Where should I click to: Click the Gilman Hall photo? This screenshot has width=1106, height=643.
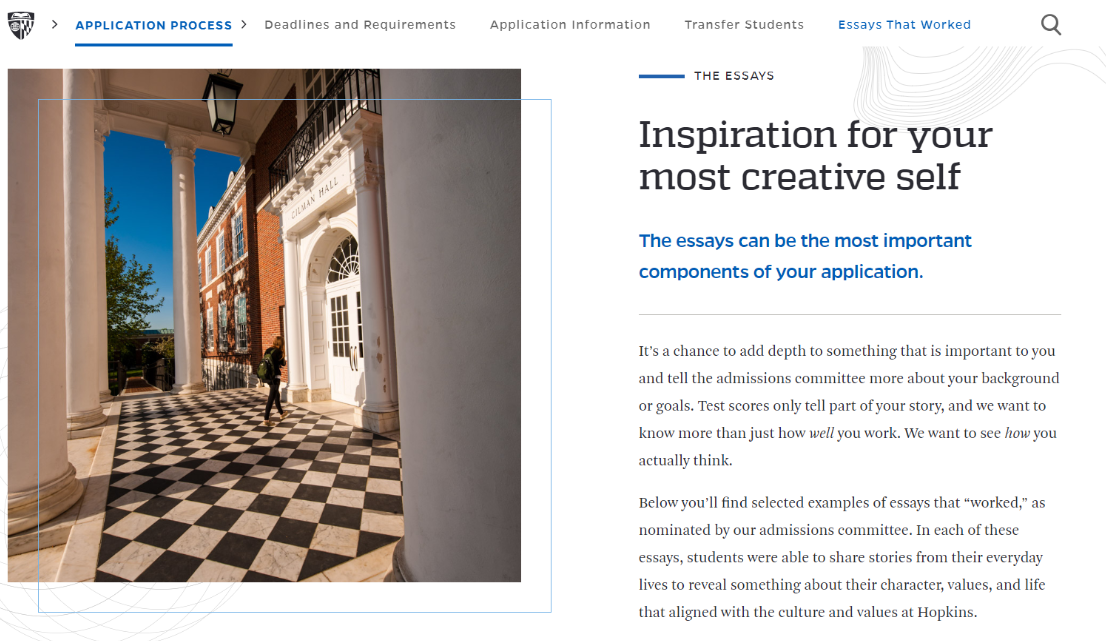(265, 325)
